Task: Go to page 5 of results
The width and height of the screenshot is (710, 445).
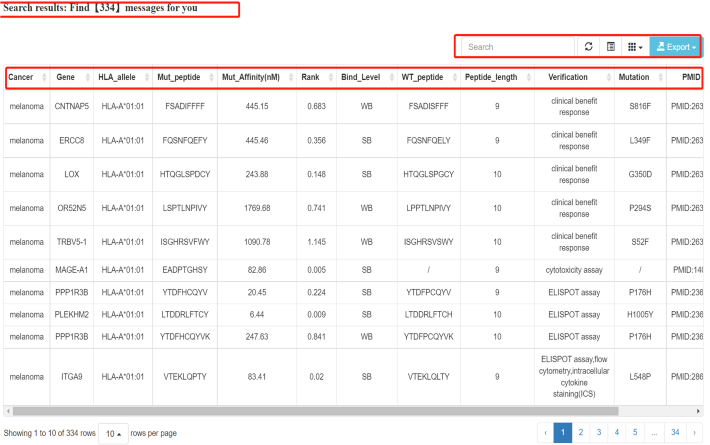Action: (636, 432)
